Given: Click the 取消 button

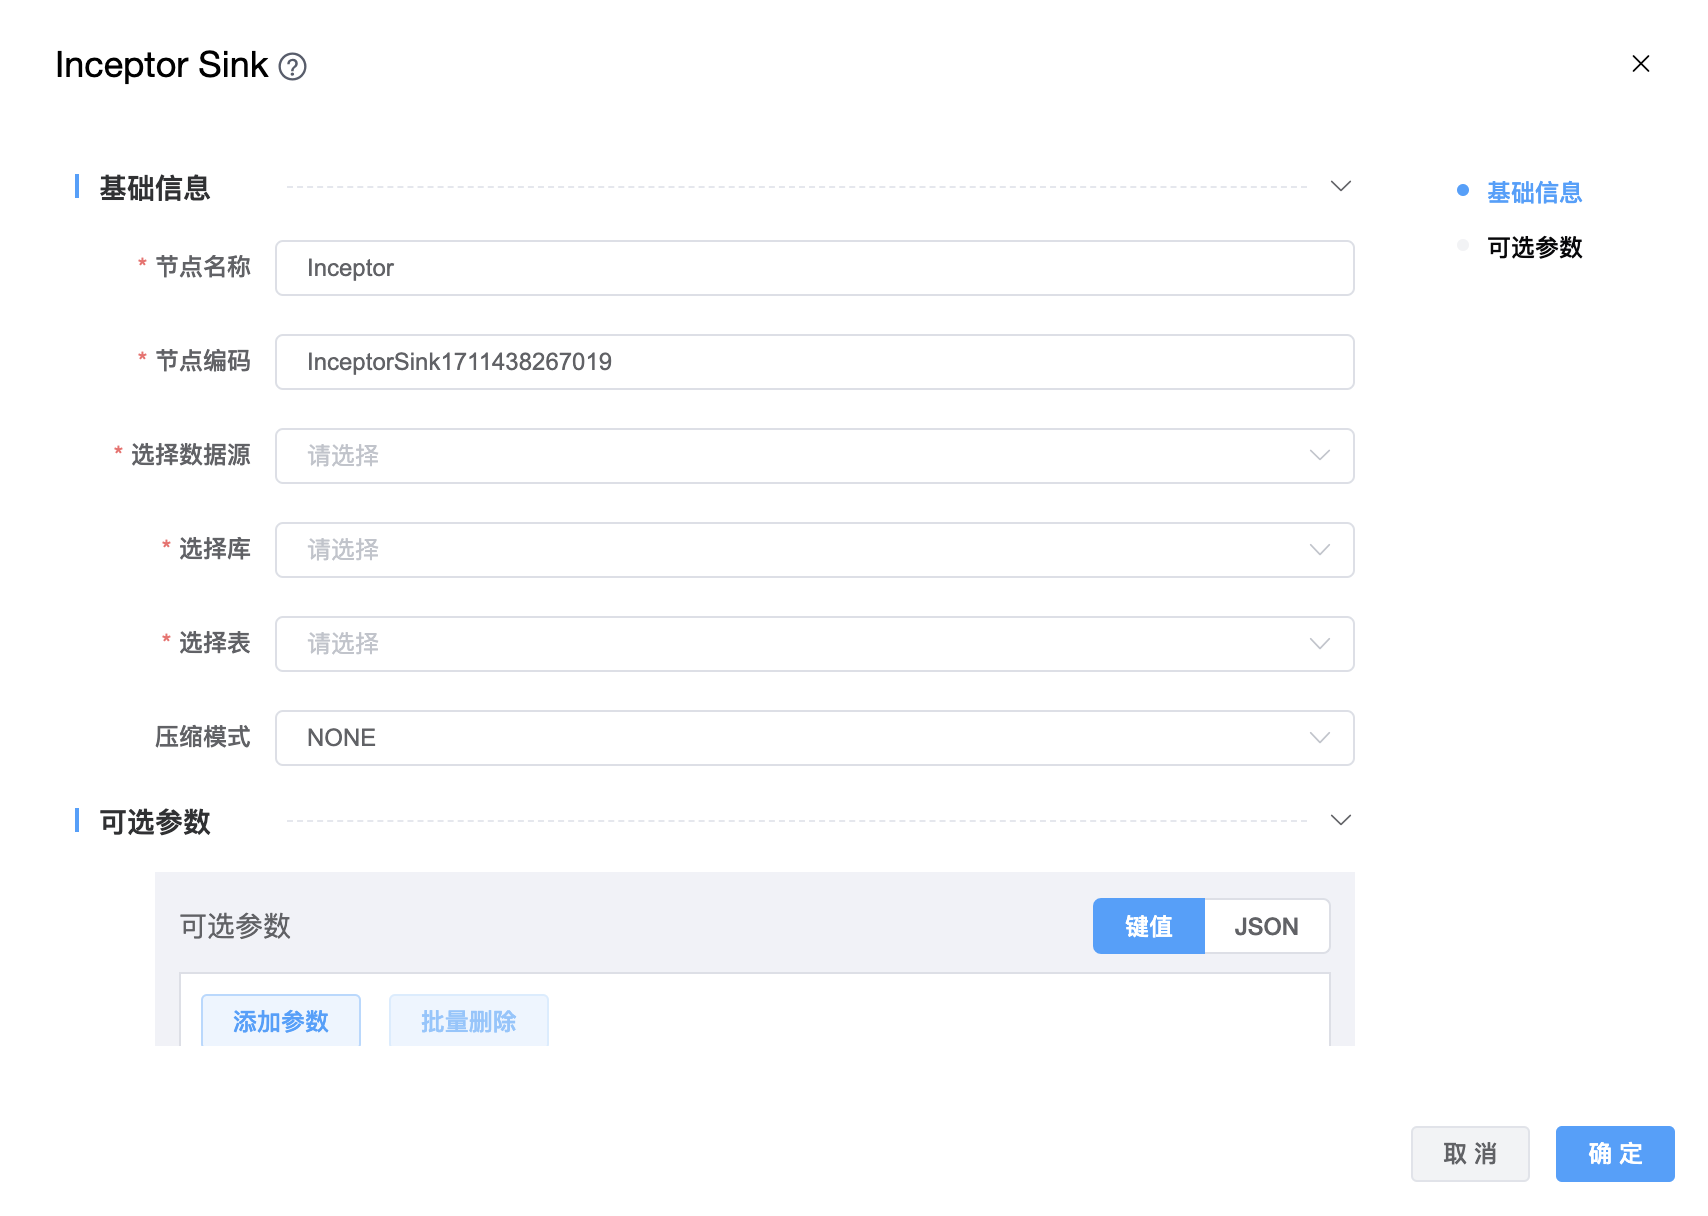Looking at the screenshot, I should 1469,1154.
